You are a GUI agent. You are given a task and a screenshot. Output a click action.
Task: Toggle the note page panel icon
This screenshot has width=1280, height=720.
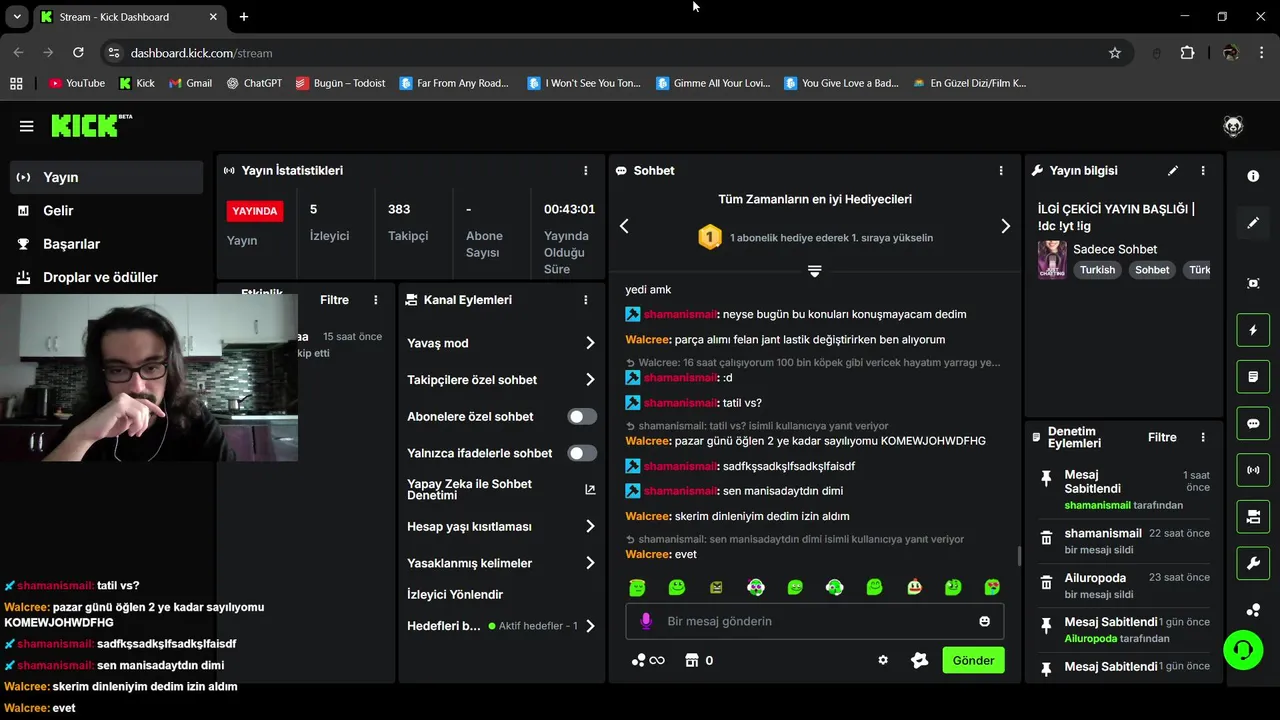[1253, 377]
